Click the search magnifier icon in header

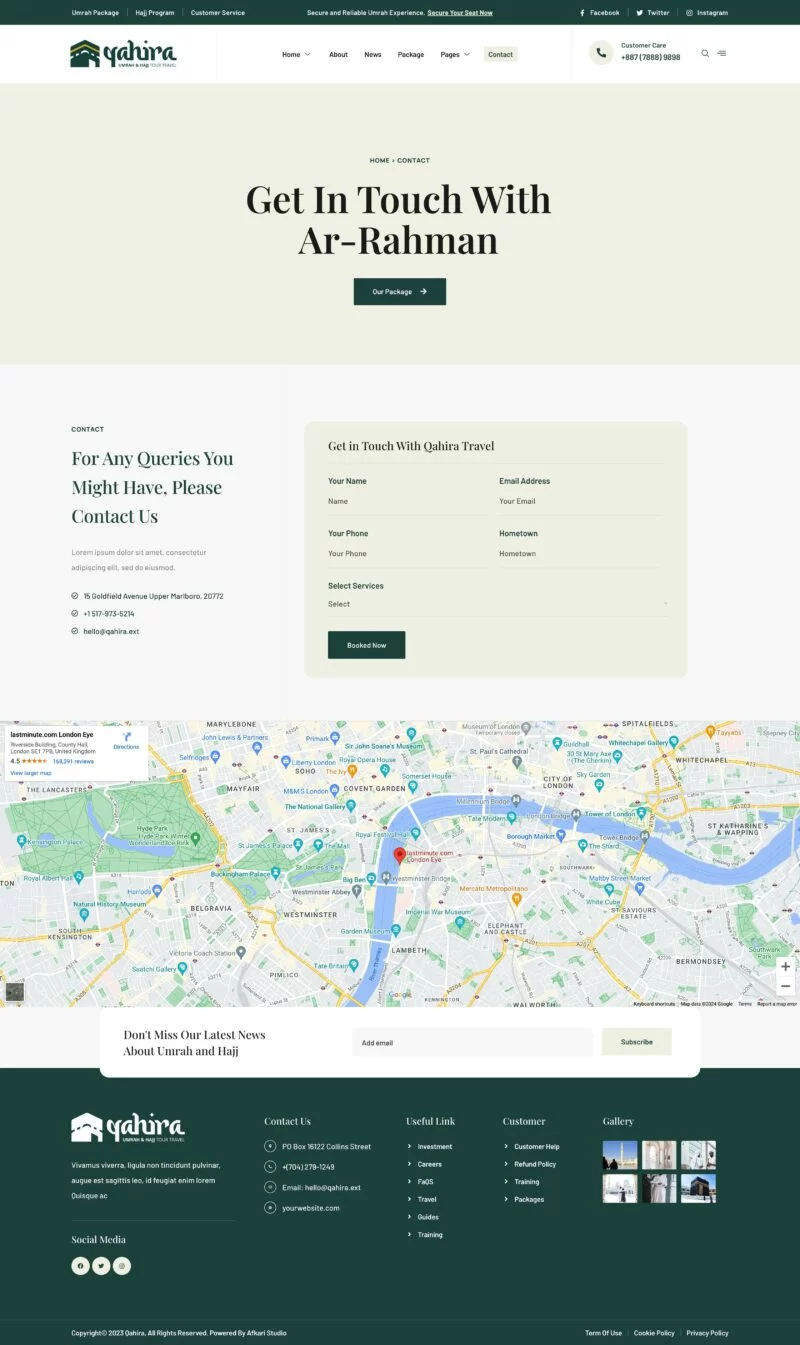point(705,54)
